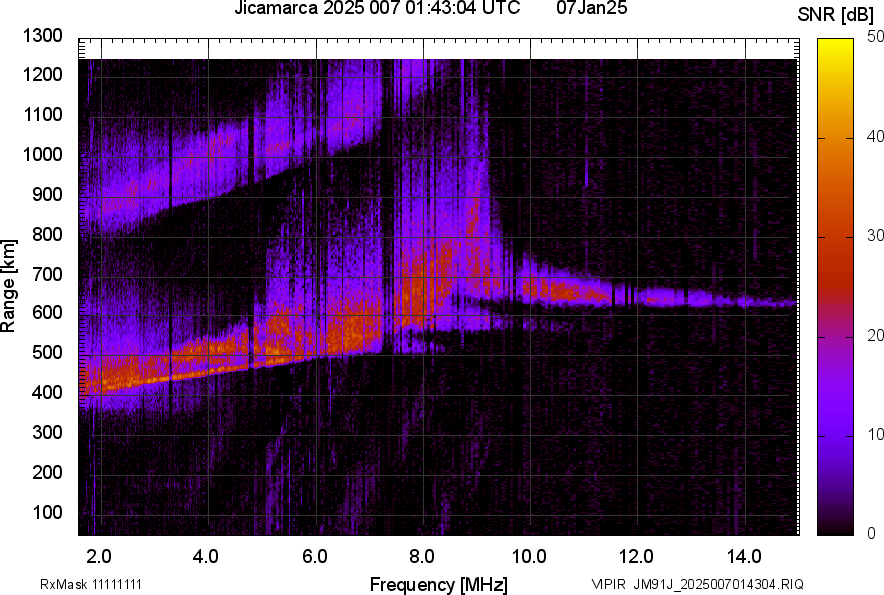Click the frequency tick label '12.0'
Viewport: 884px width, 595px height.
pos(637,556)
